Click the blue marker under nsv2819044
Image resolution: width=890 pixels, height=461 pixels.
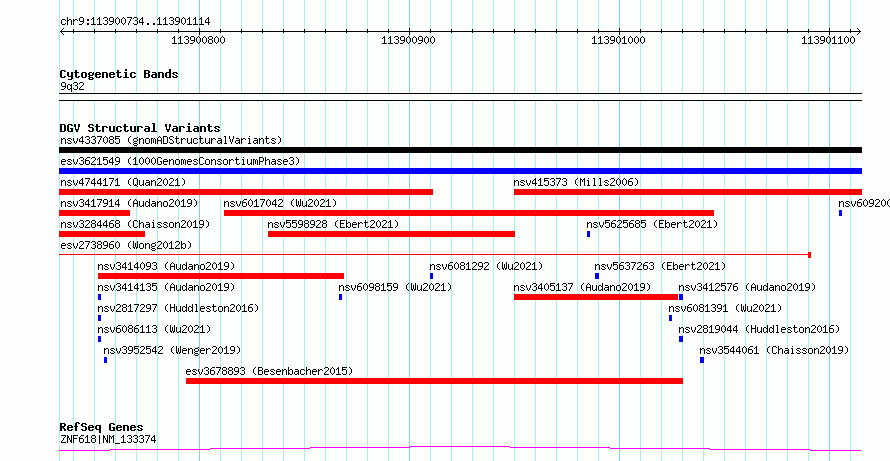coord(681,339)
